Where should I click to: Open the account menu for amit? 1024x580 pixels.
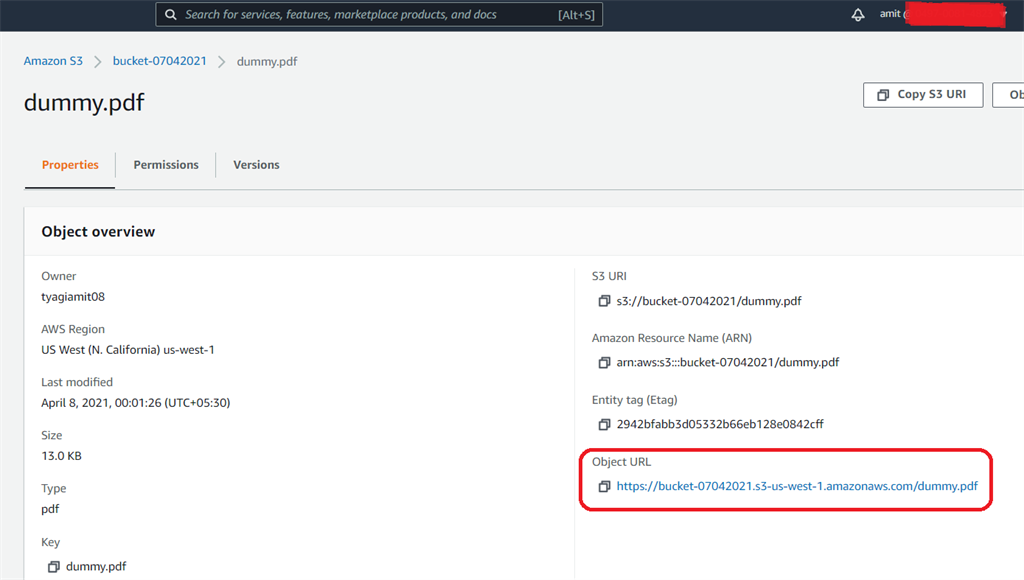(x=889, y=14)
